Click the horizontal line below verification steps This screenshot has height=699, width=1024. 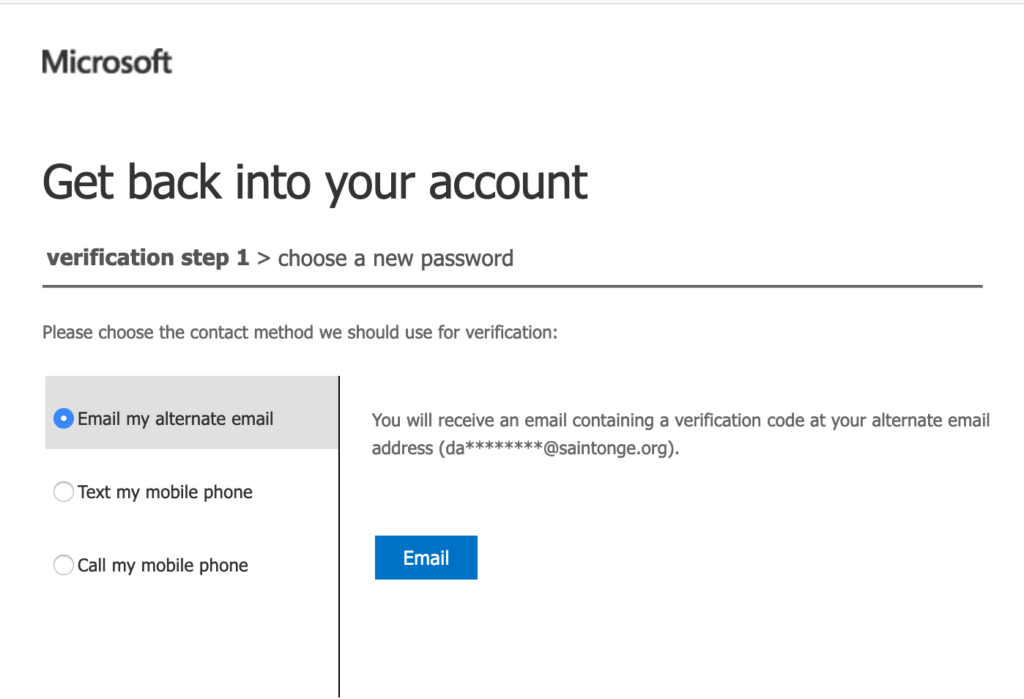pyautogui.click(x=512, y=287)
